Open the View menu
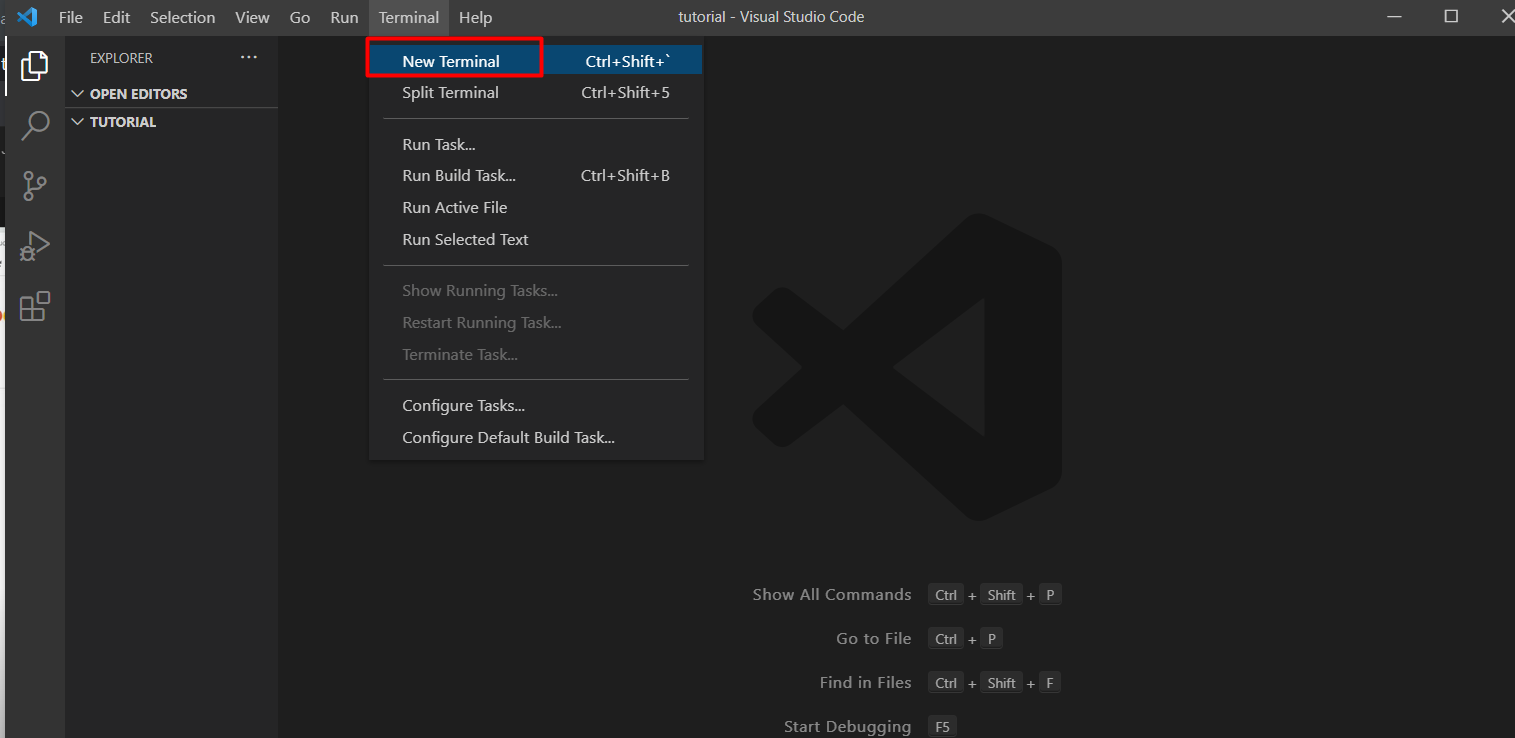Screen dimensions: 1515x738 [x=252, y=17]
